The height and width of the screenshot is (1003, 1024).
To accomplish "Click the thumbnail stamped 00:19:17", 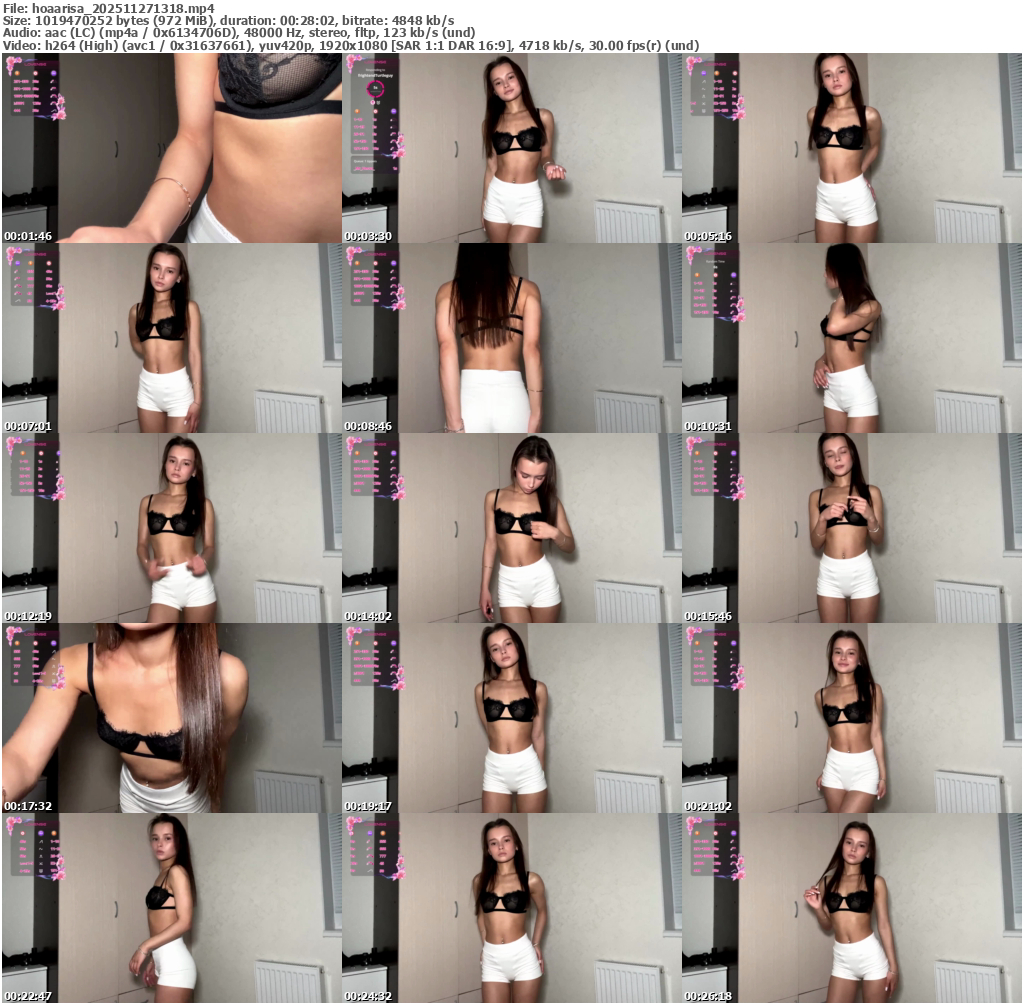I will point(511,718).
